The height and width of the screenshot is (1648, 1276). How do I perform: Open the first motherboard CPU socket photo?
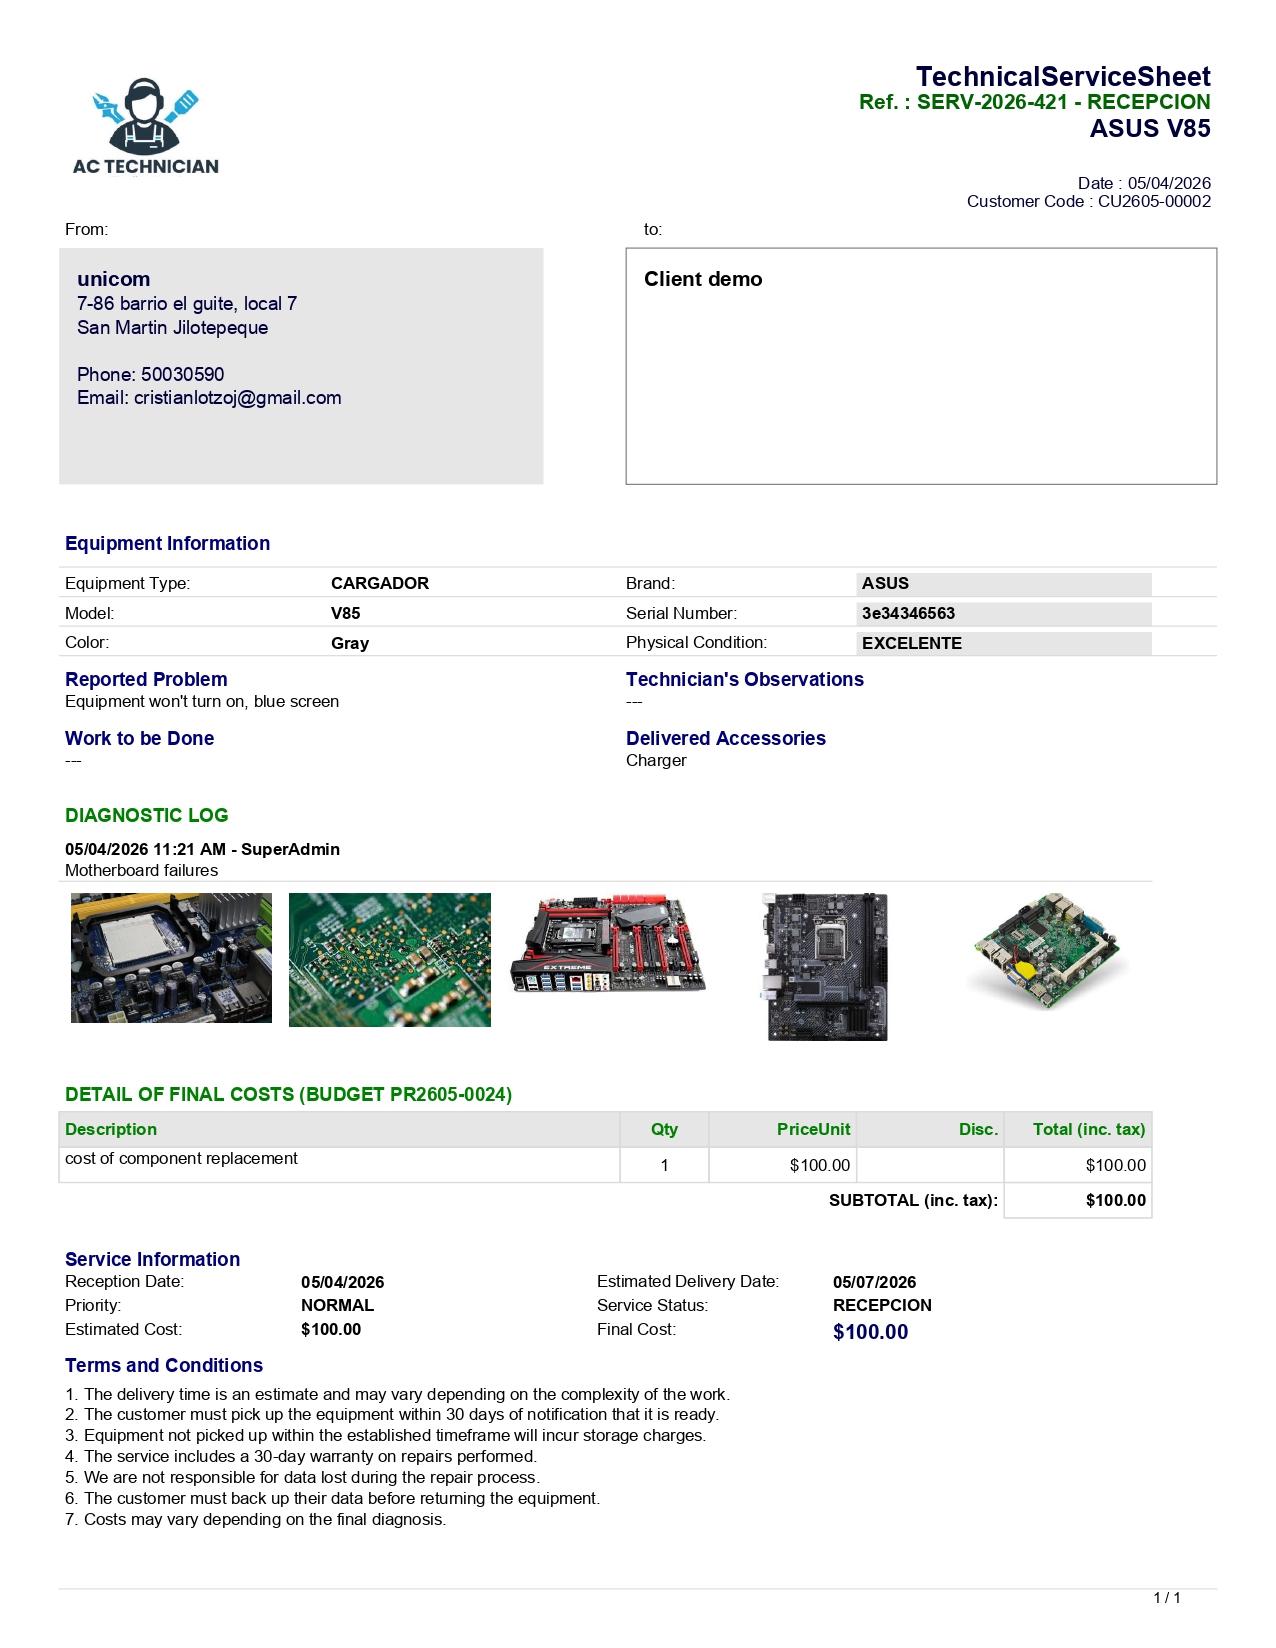171,958
